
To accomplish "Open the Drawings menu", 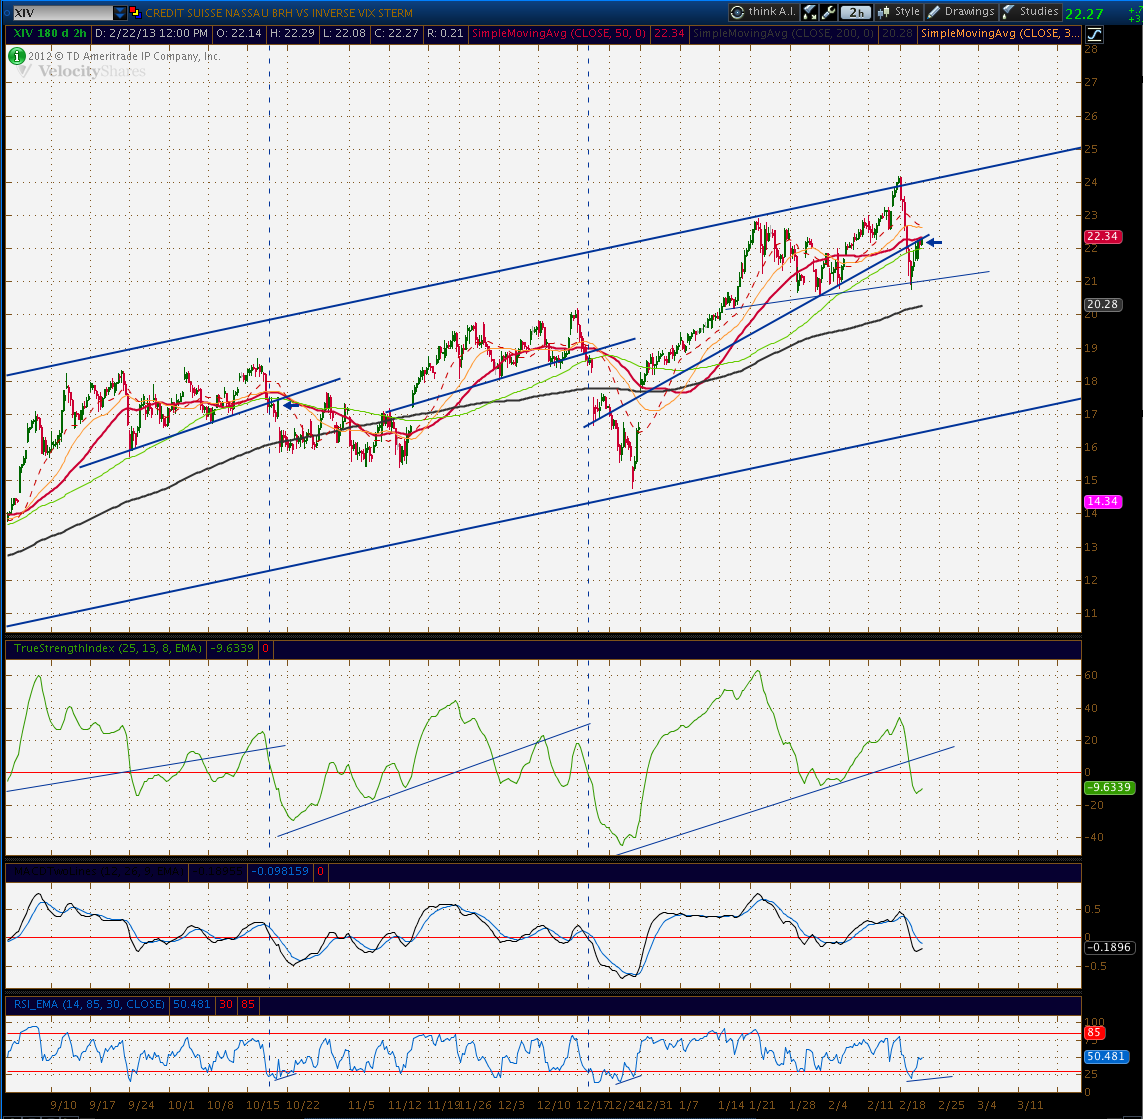I will [x=961, y=12].
